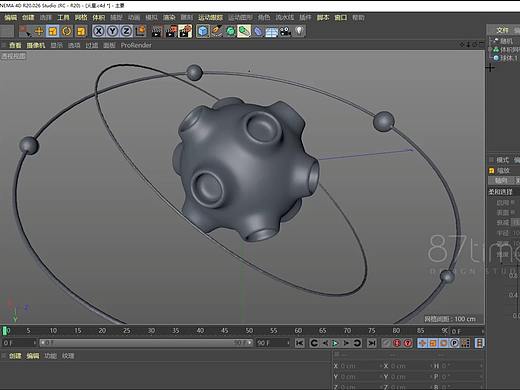This screenshot has width=520, height=390.
Task: Open the material manager 编辑 menu
Action: (x=33, y=356)
